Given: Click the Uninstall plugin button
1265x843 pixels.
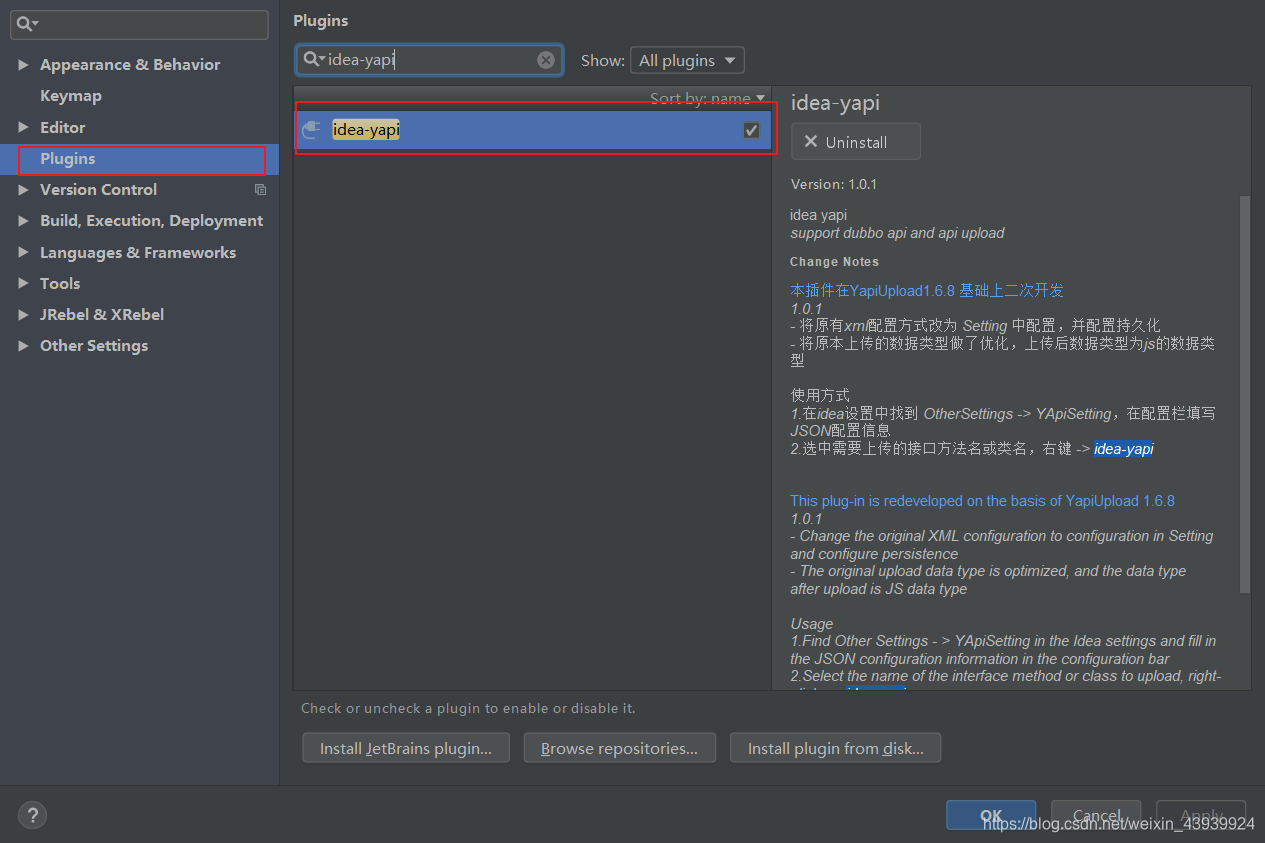Looking at the screenshot, I should tap(856, 142).
